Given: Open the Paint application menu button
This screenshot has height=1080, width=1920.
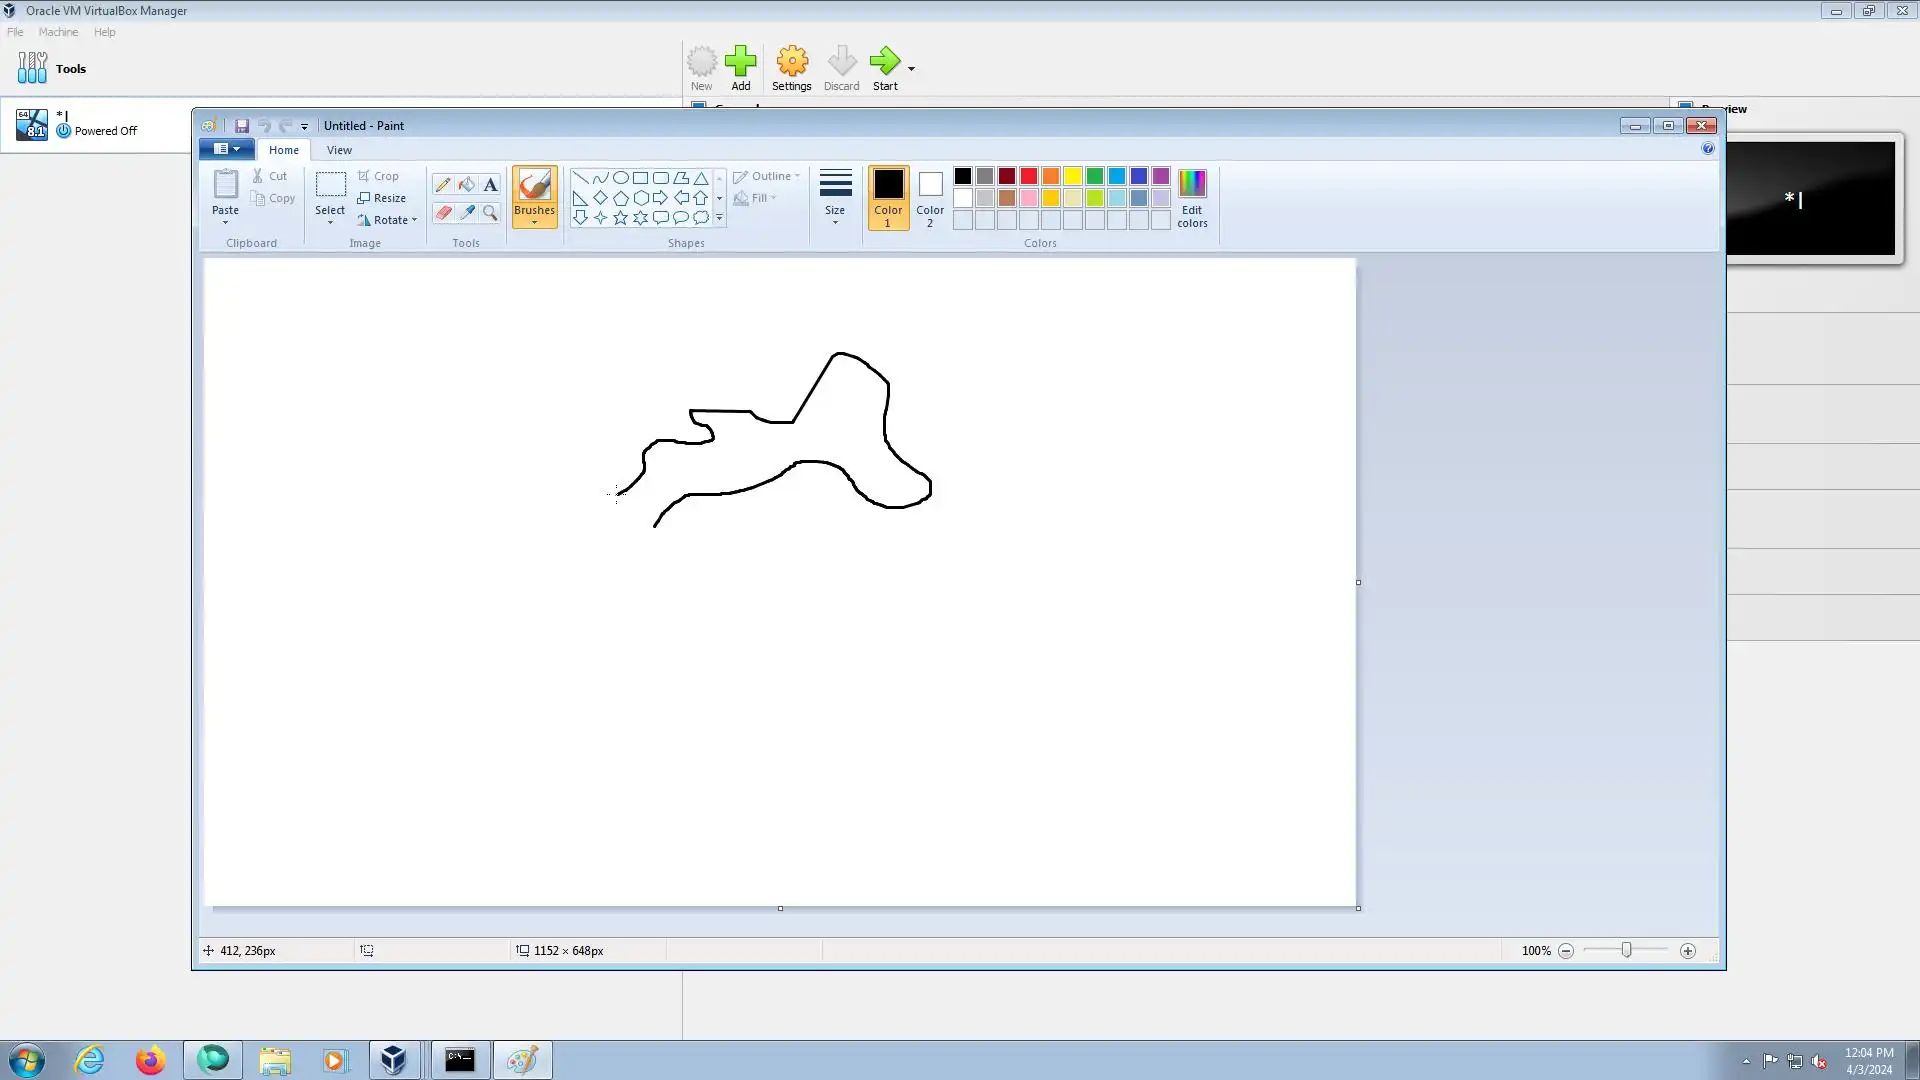Looking at the screenshot, I should (227, 149).
